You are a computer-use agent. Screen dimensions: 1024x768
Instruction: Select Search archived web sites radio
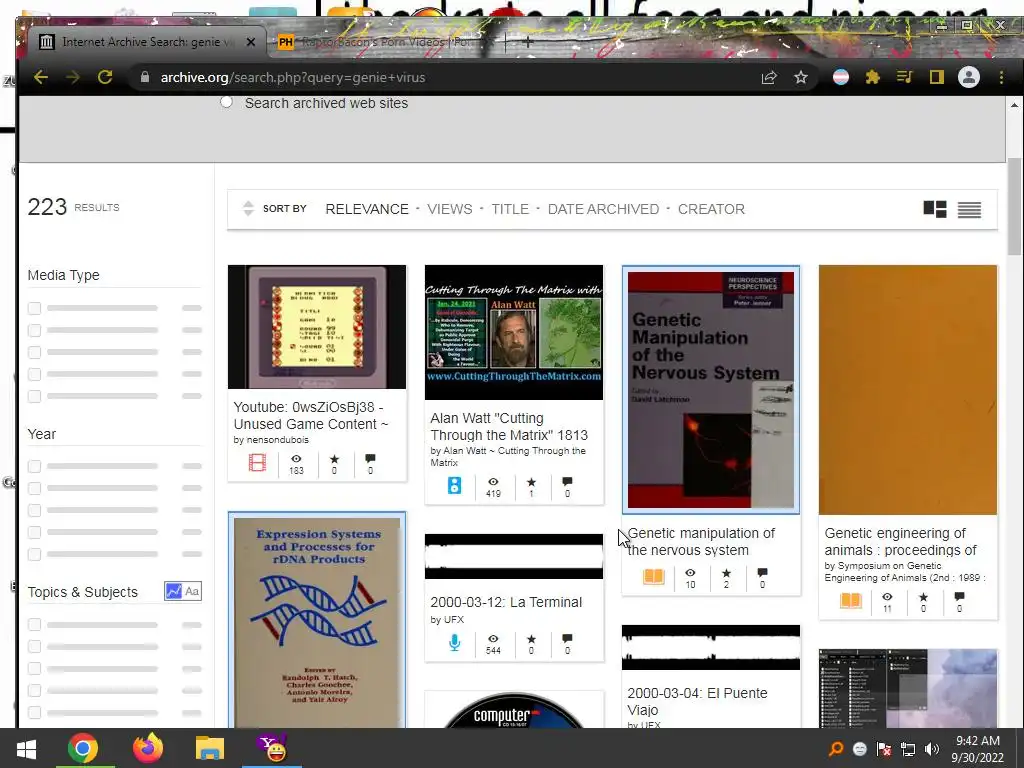click(x=226, y=102)
